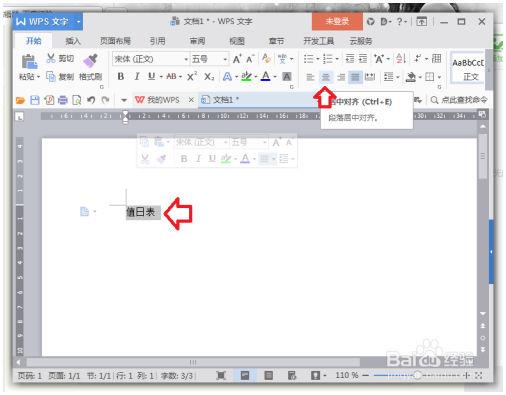Click the 点此查找命令 search command box
This screenshot has height=395, width=506.
(x=459, y=100)
